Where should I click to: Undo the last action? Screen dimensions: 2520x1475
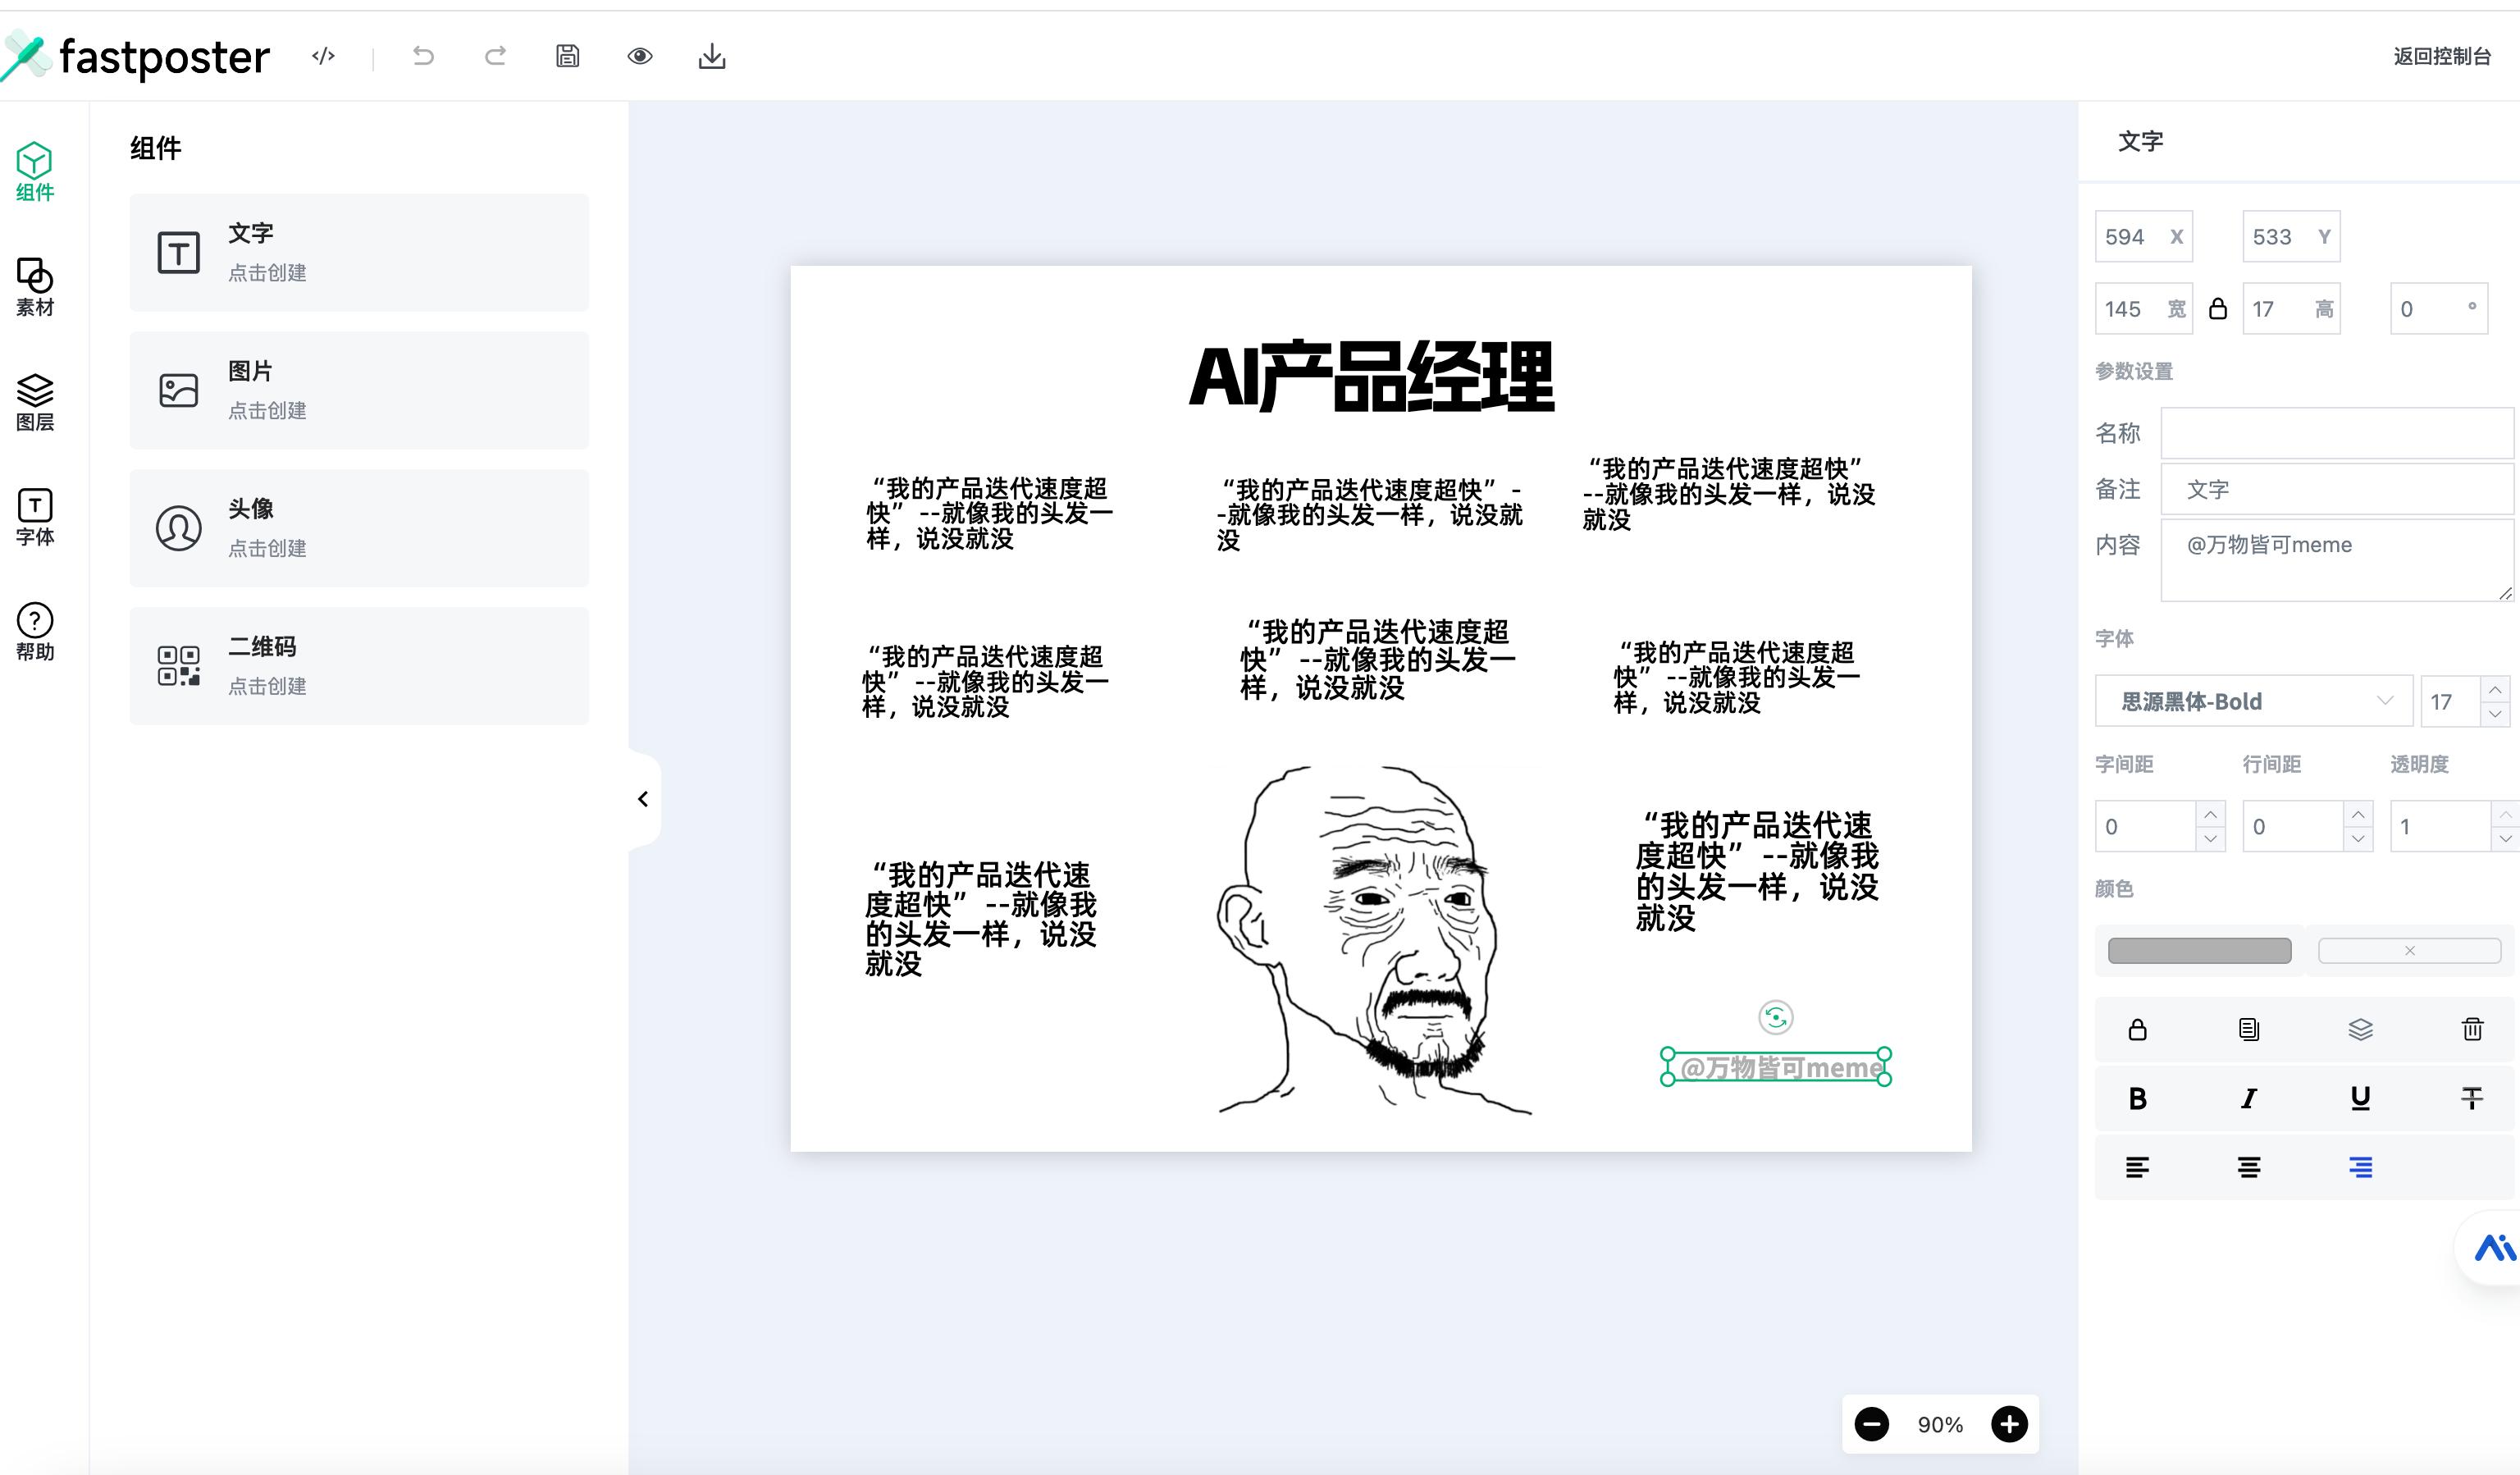pos(424,56)
